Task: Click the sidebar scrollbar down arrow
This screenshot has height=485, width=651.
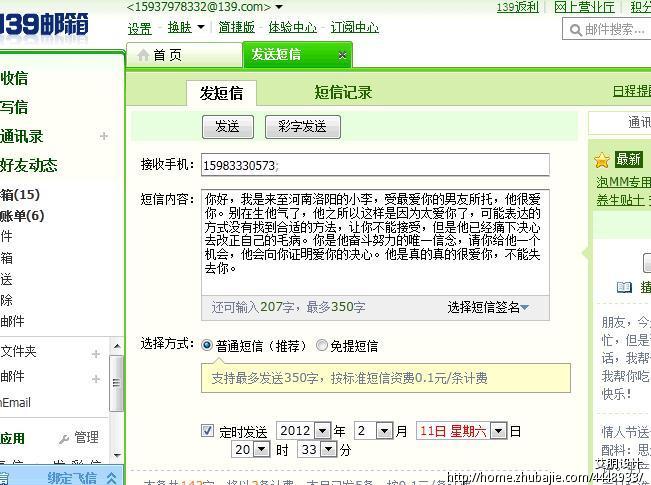Action: point(117,455)
